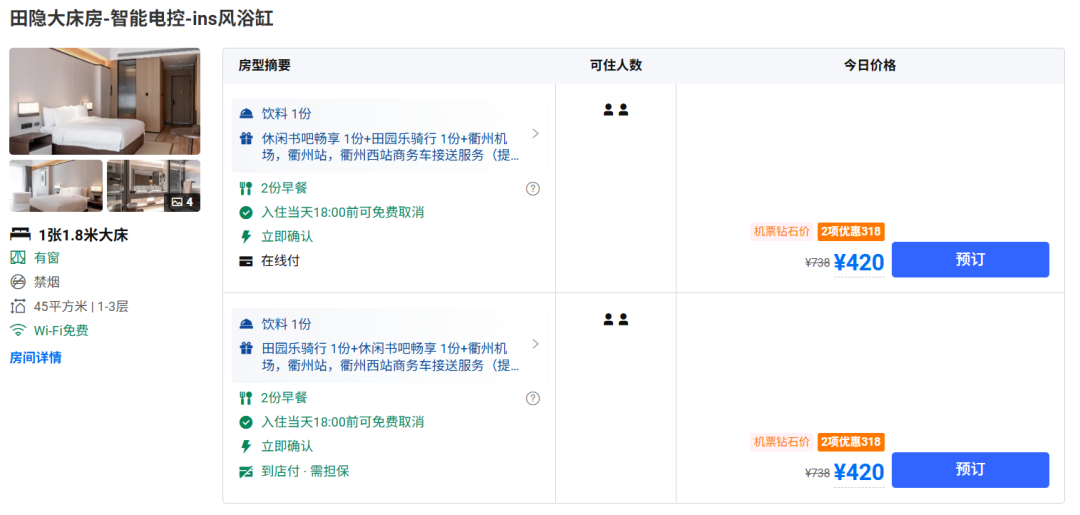Expand the second rate's benefits chevron
The width and height of the screenshot is (1080, 515).
[x=536, y=344]
